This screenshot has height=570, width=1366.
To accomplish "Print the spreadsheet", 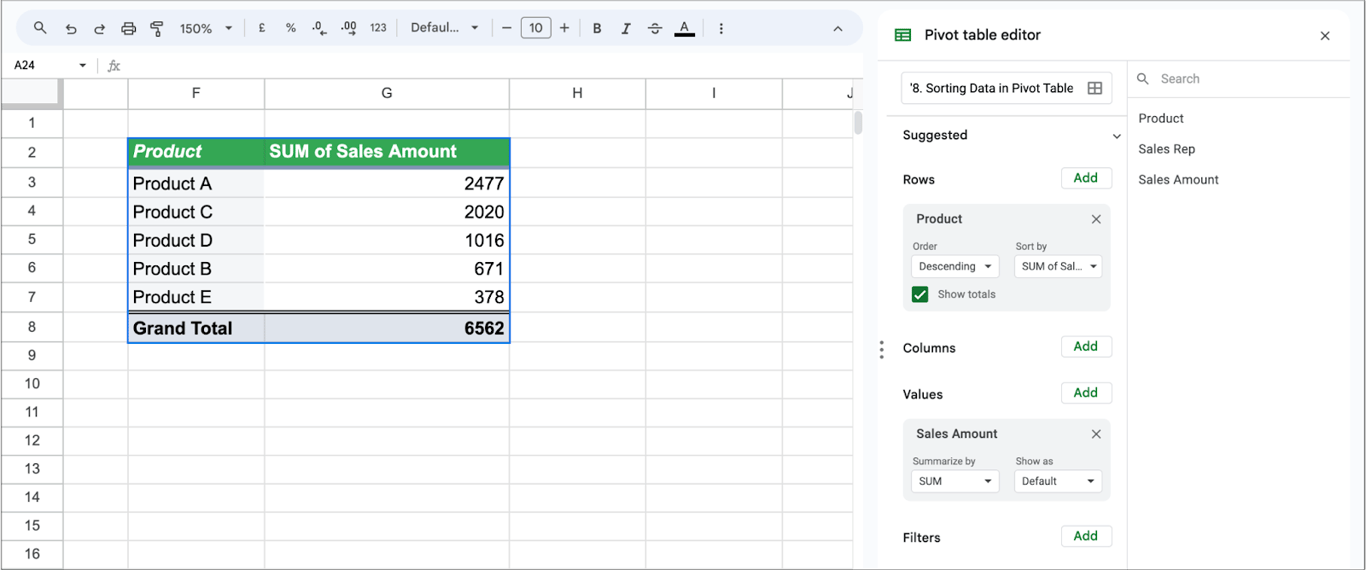I will [128, 28].
